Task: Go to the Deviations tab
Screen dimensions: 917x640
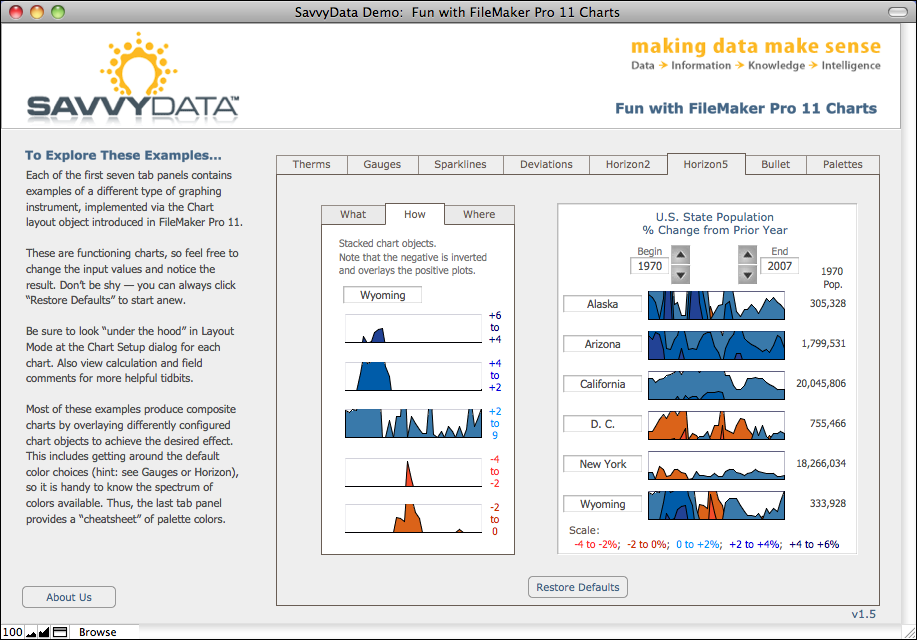Action: tap(546, 164)
